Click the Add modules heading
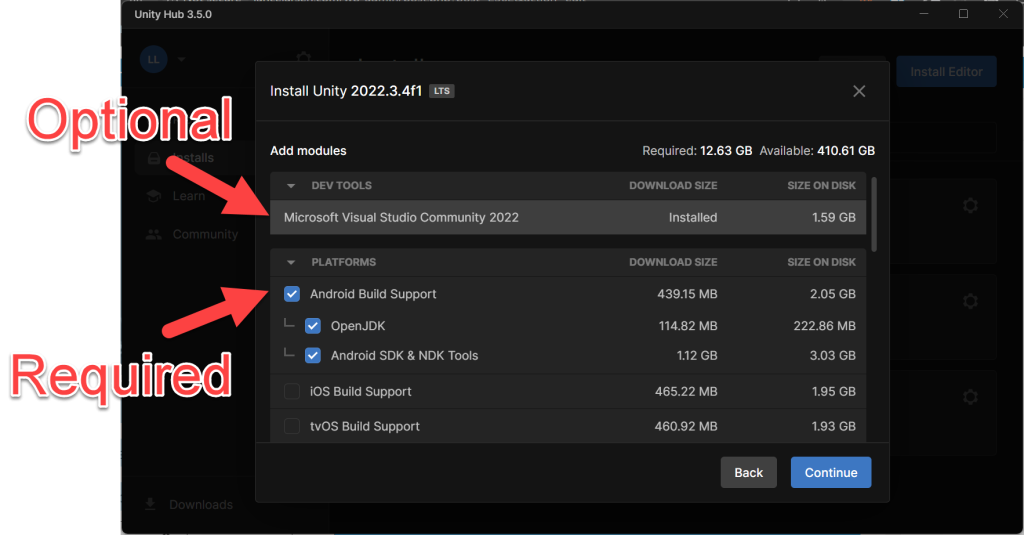The image size is (1024, 535). pos(308,151)
